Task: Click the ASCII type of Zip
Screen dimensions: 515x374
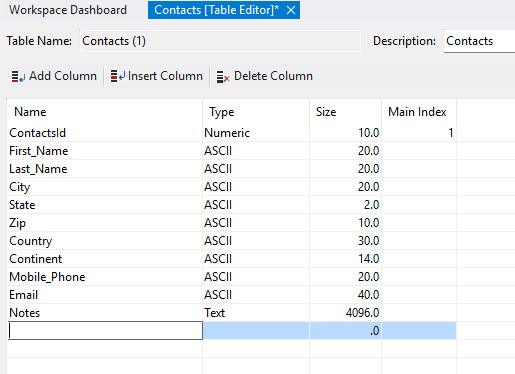Action: 256,223
